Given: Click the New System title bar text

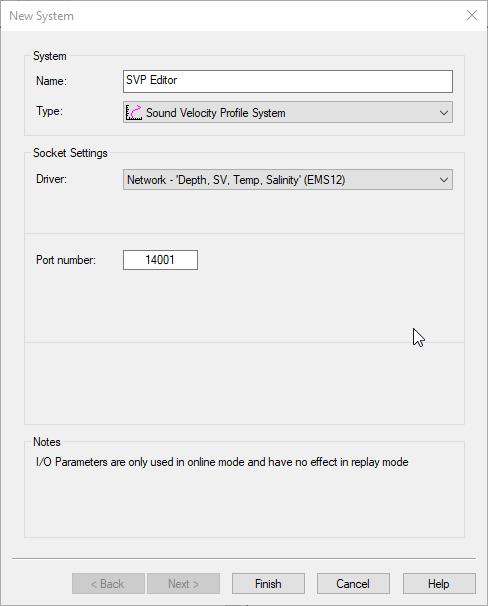Looking at the screenshot, I should [x=41, y=16].
